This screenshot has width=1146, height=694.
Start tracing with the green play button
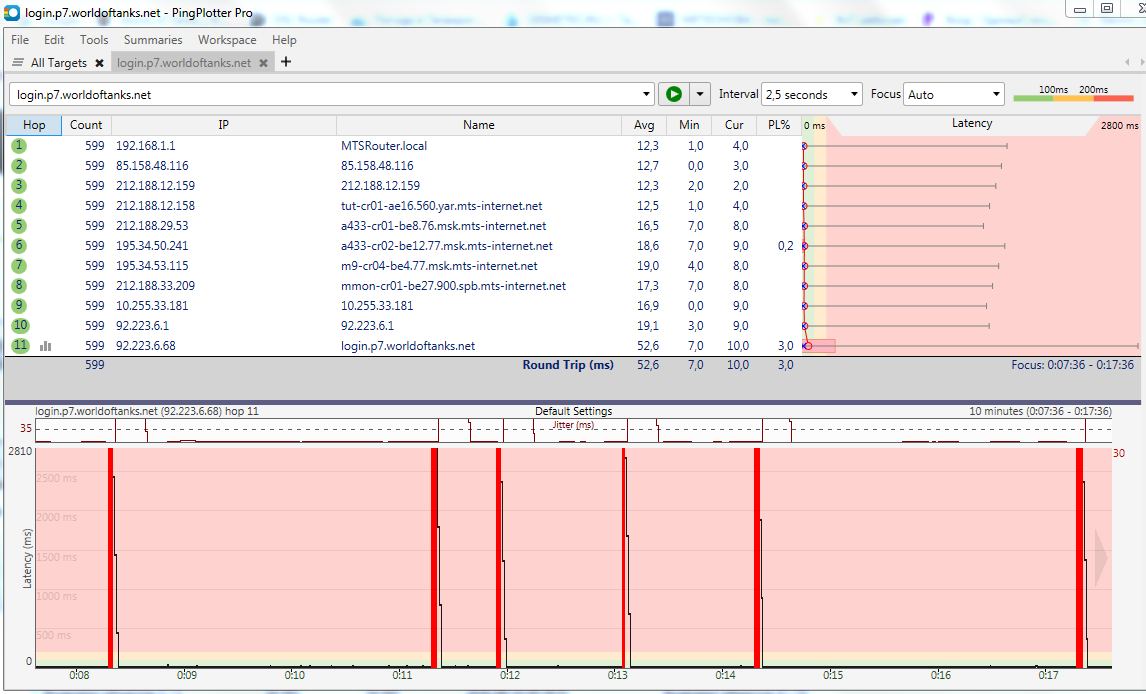[674, 94]
